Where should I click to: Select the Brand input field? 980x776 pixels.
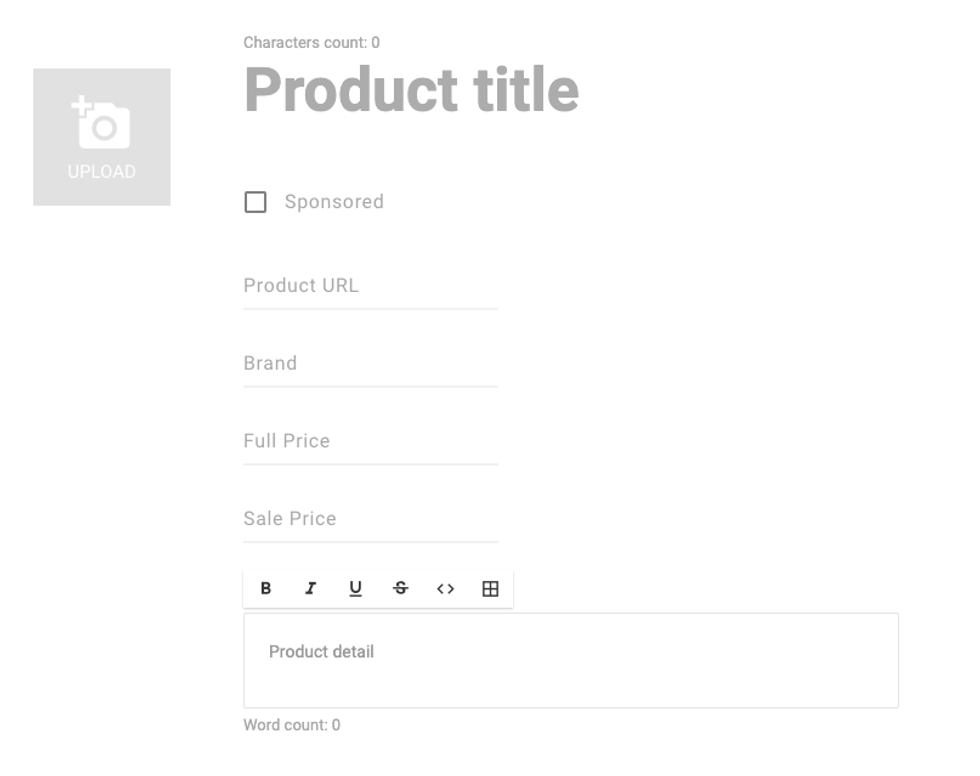point(370,364)
